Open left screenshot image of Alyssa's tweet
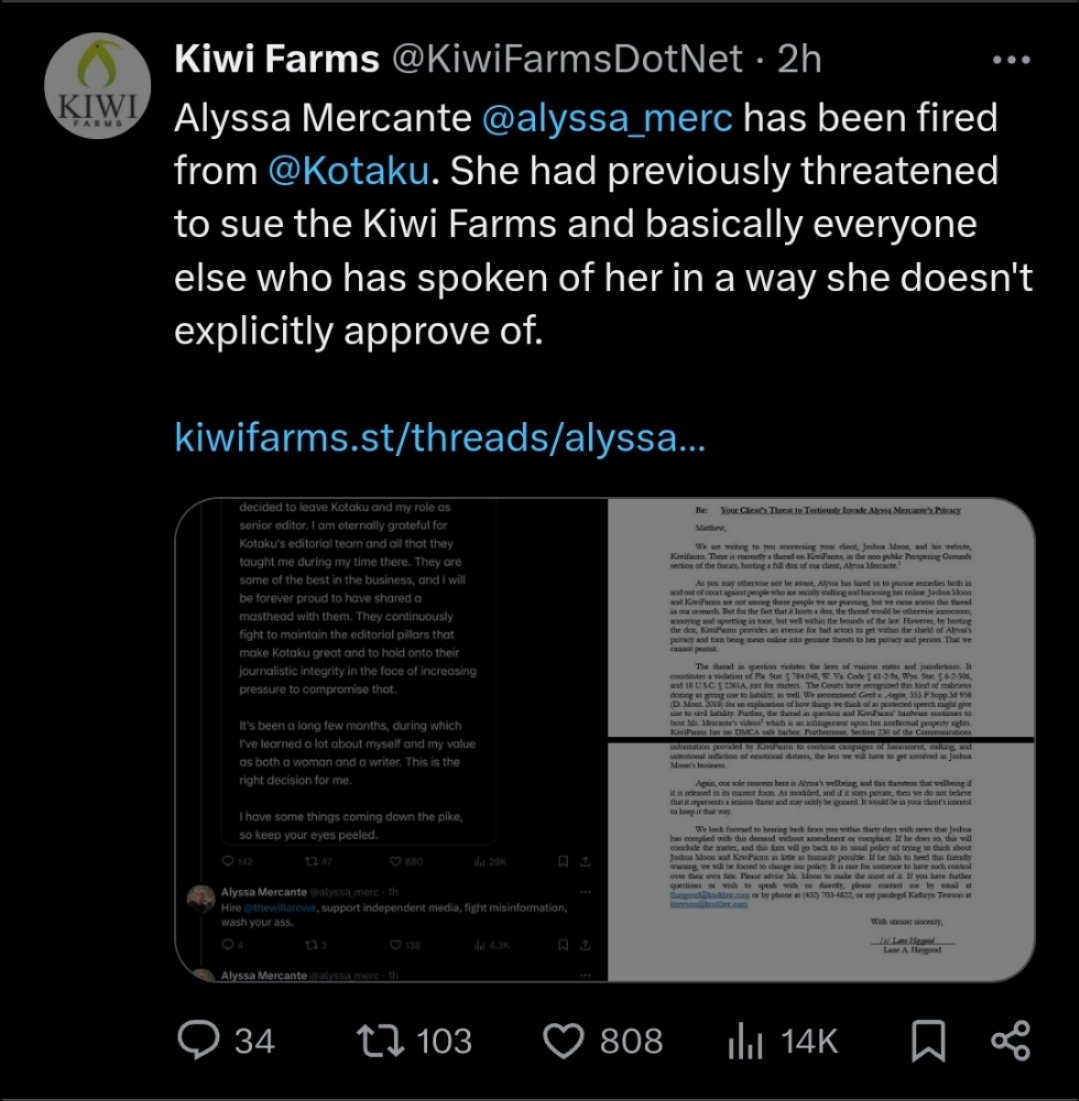Screen dimensions: 1079x1101 pyautogui.click(x=390, y=739)
